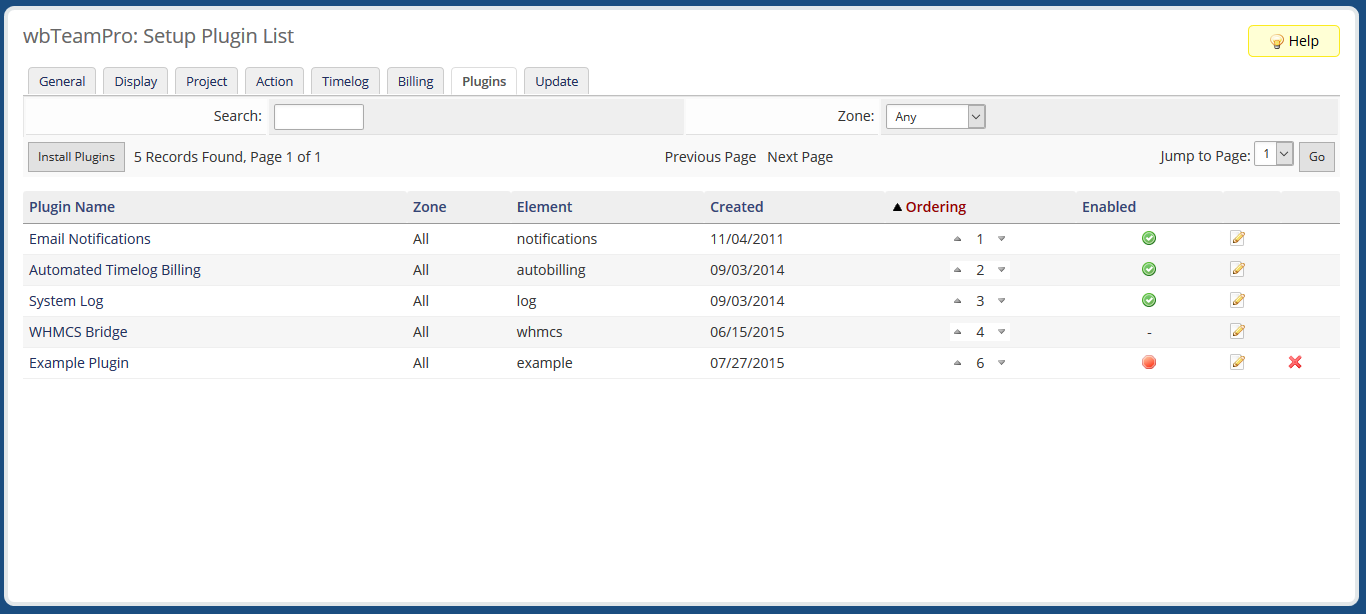
Task: Go to Previous Page
Action: tap(710, 157)
